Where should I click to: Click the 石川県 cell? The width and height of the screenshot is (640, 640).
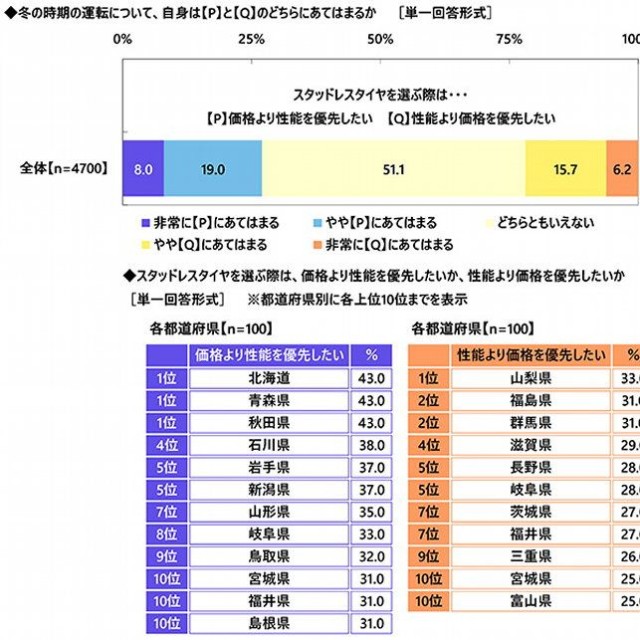[x=269, y=445]
